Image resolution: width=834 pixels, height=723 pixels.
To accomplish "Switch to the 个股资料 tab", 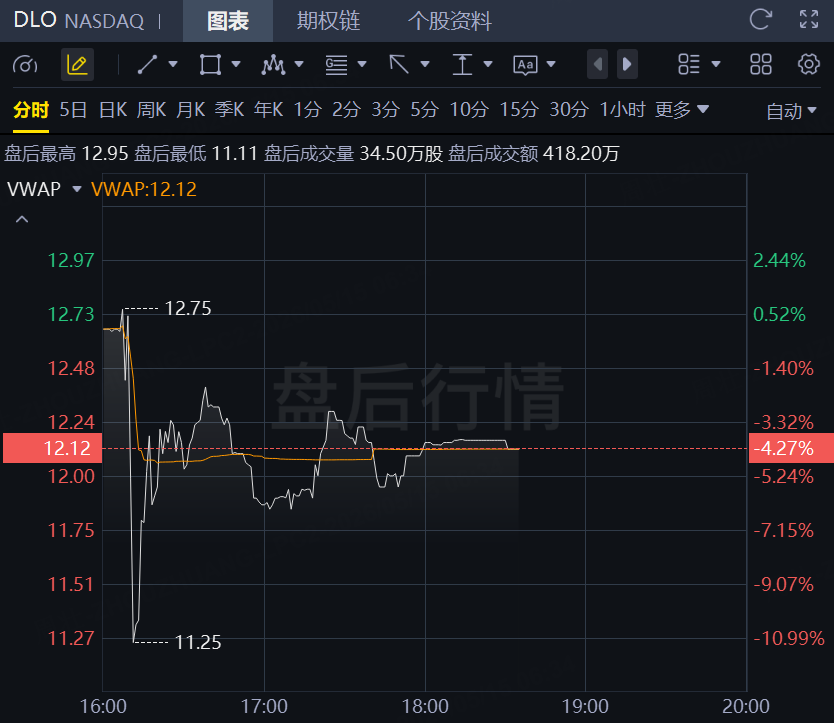I will (x=450, y=21).
